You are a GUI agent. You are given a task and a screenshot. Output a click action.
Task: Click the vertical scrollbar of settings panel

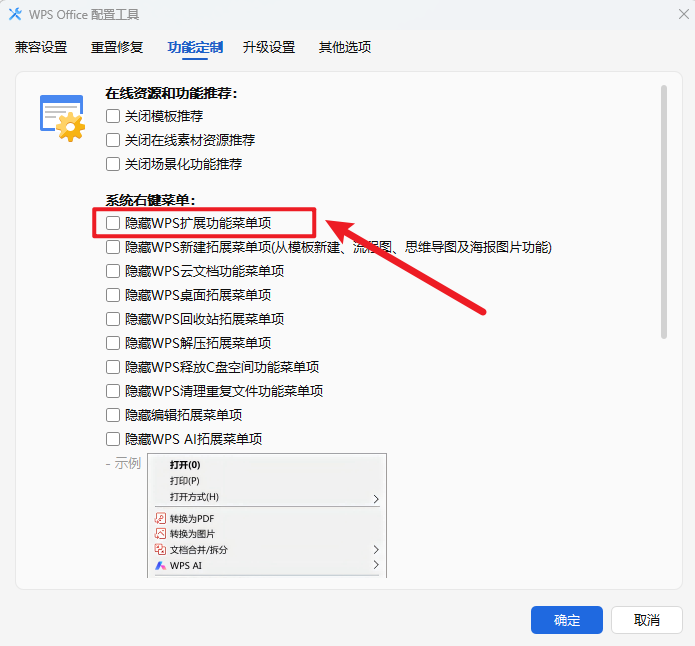point(664,212)
